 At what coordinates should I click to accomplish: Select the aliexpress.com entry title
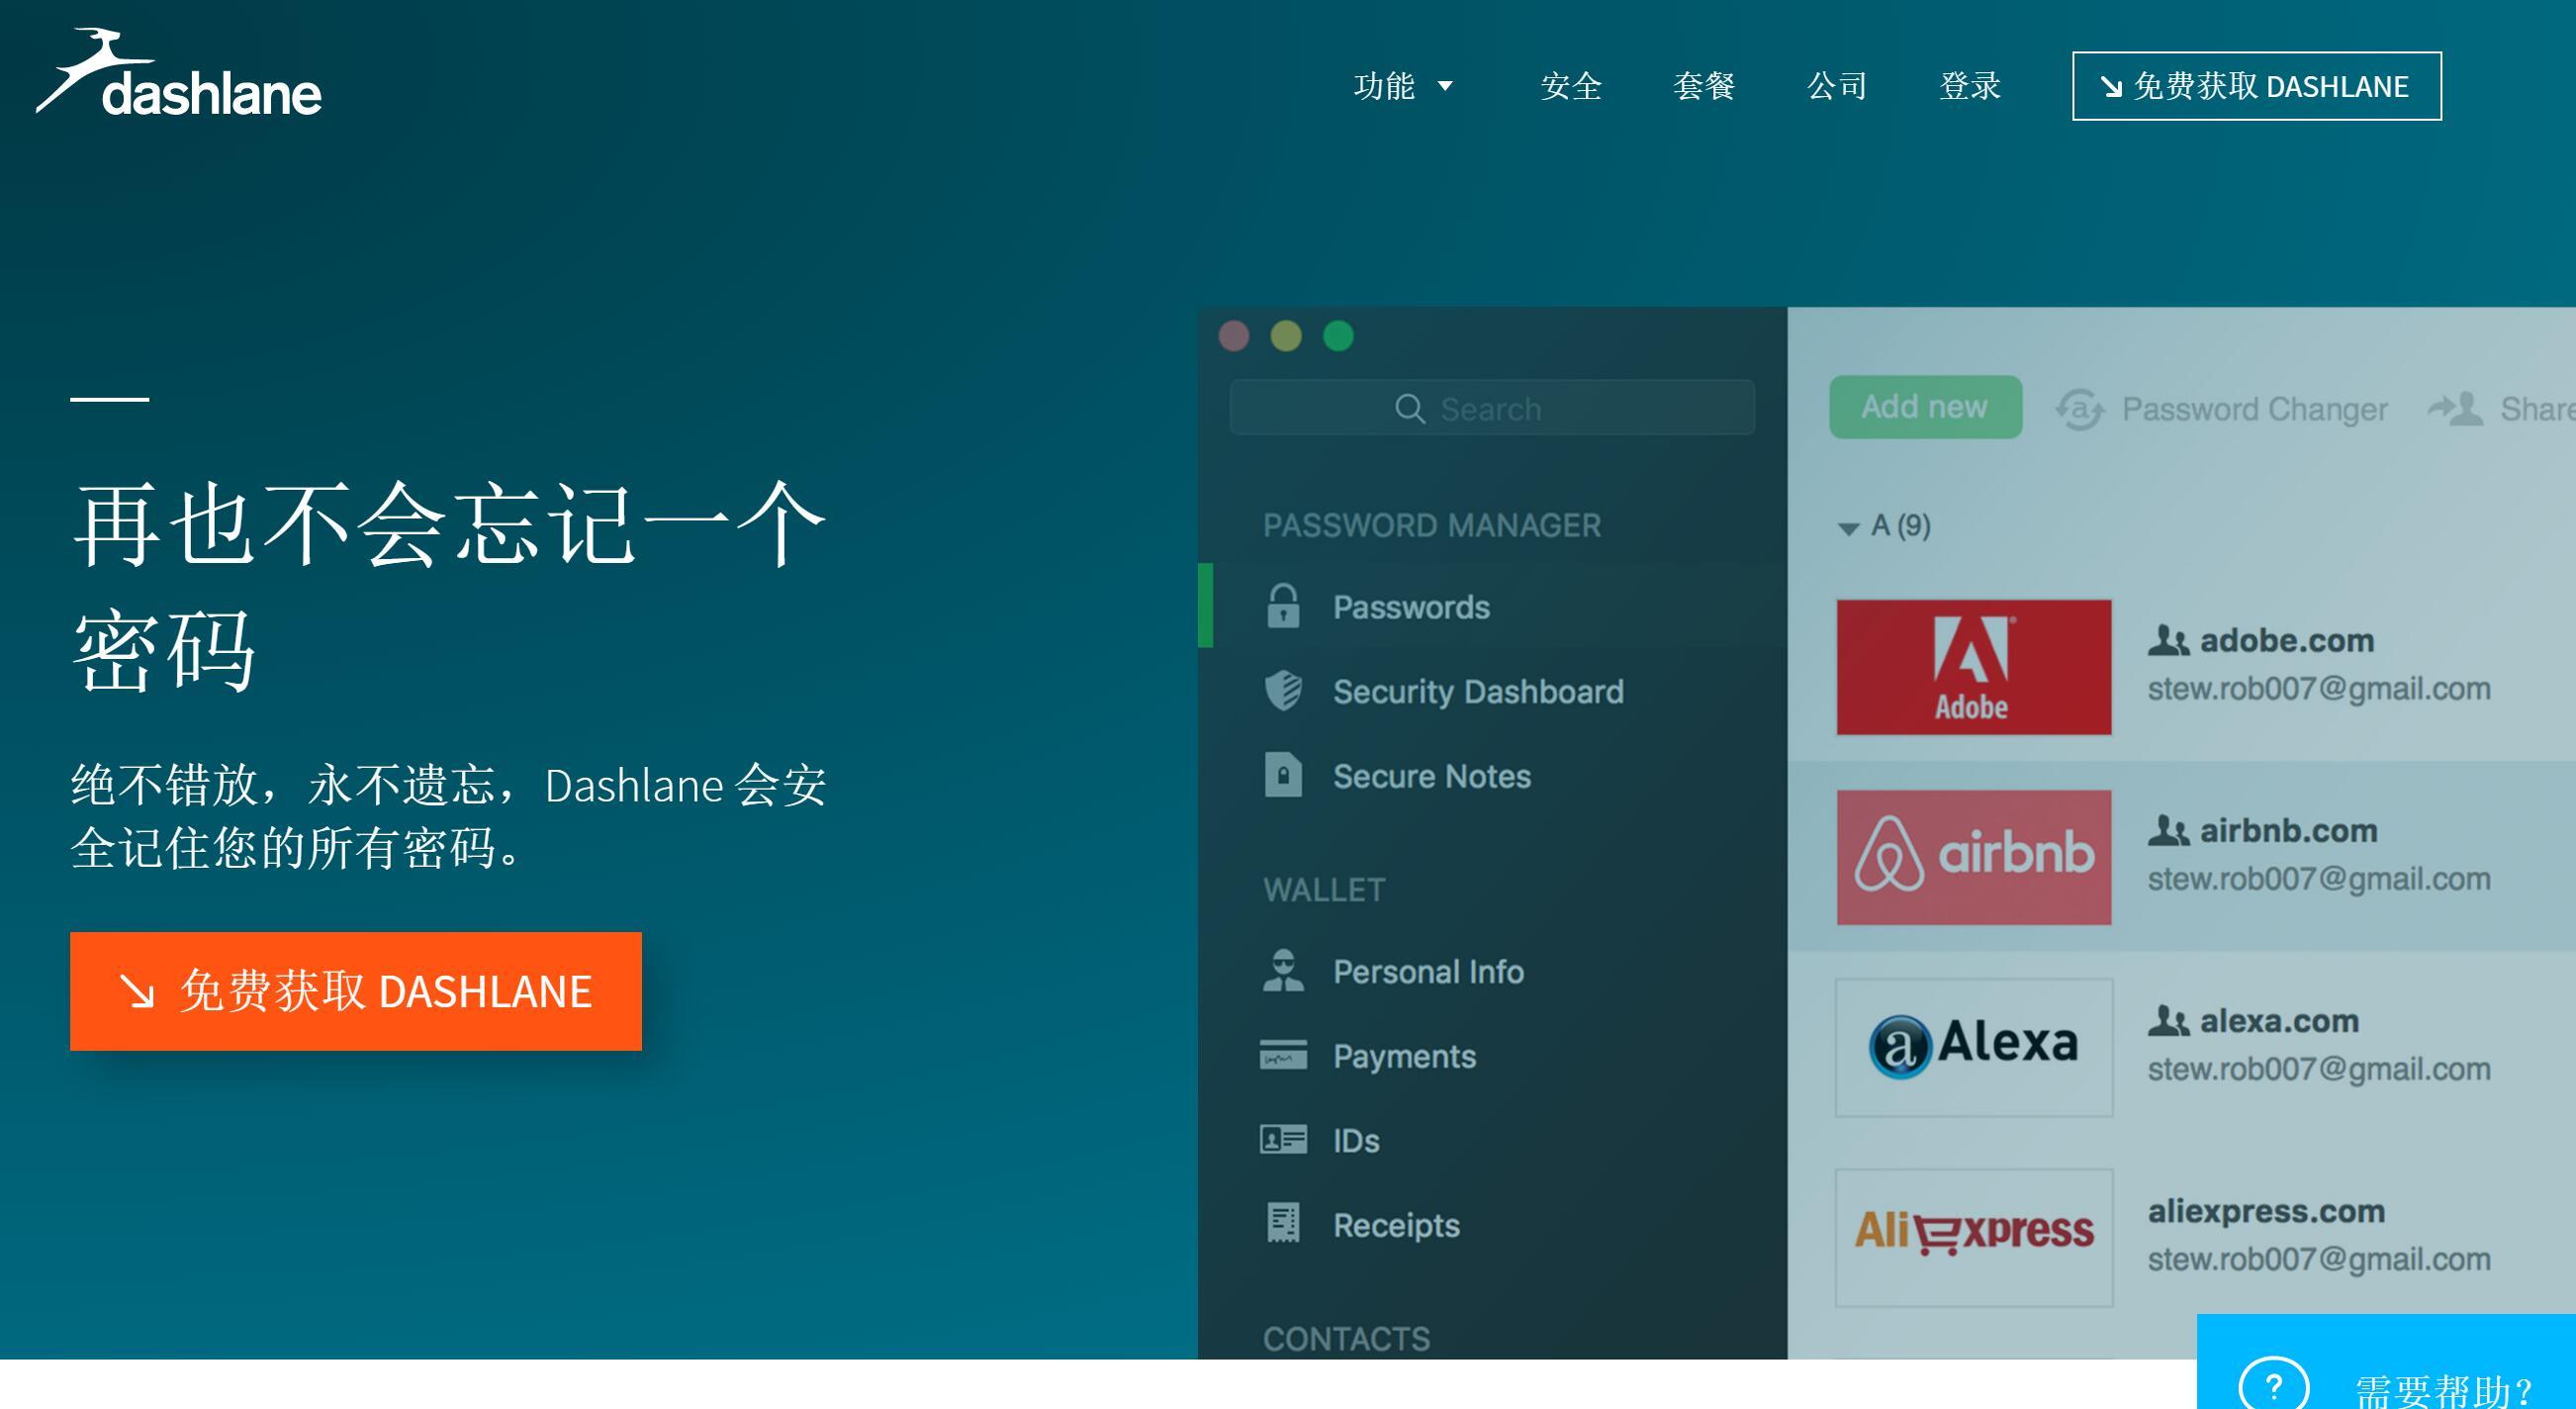2266,1211
